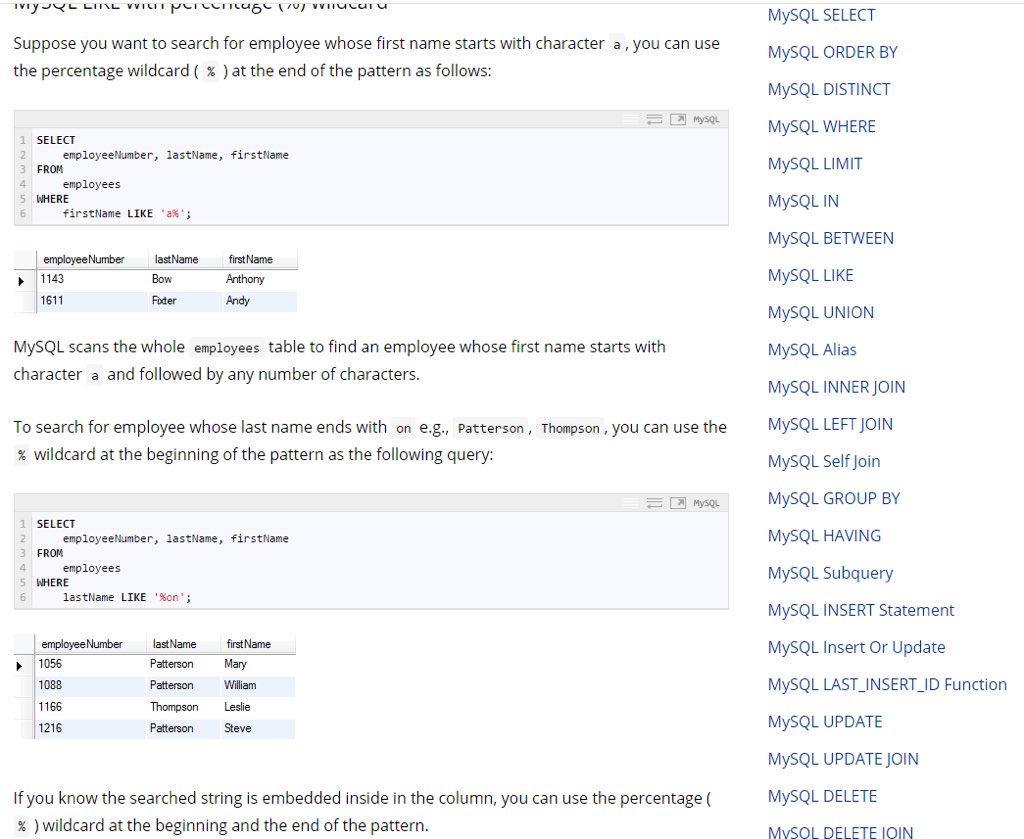Click the inline employees code word
Viewport: 1024px width, 839px height.
click(227, 348)
